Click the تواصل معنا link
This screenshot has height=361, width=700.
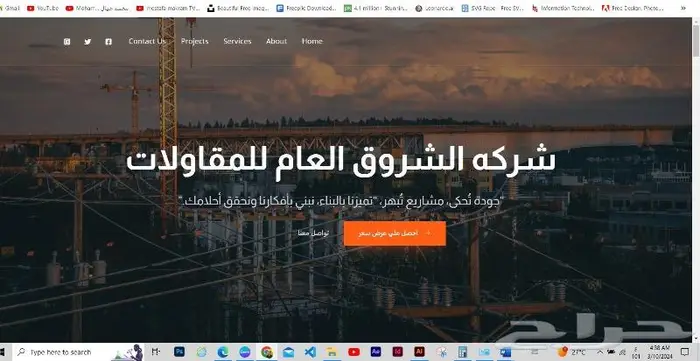click(x=313, y=233)
